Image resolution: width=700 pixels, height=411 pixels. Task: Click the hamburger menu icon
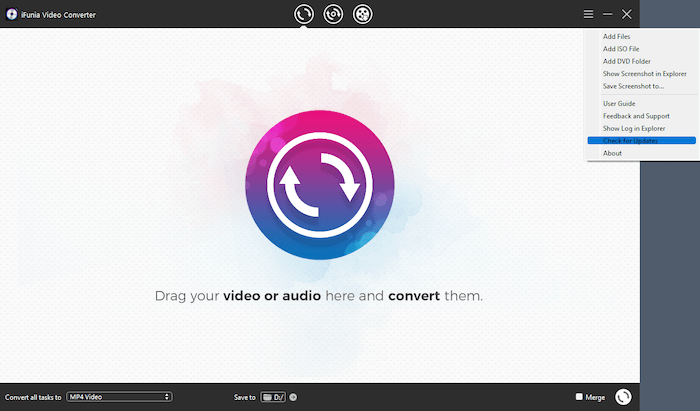pyautogui.click(x=588, y=14)
